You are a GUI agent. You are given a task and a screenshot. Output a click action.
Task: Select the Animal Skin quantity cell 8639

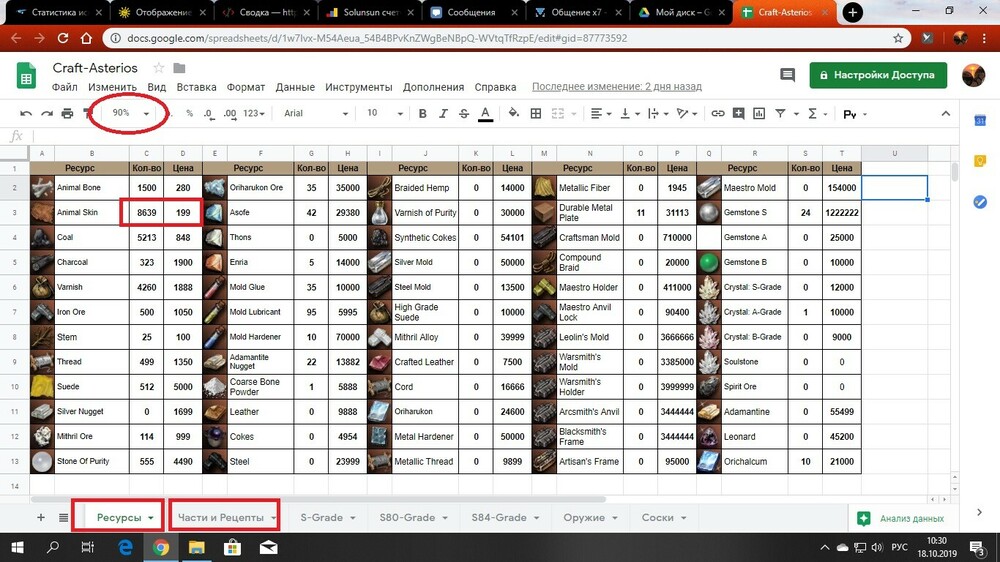(x=146, y=212)
